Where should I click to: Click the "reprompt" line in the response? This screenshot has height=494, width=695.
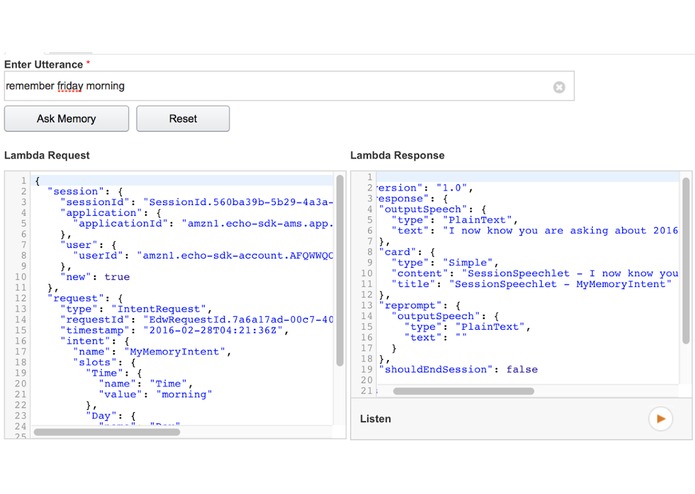420,305
